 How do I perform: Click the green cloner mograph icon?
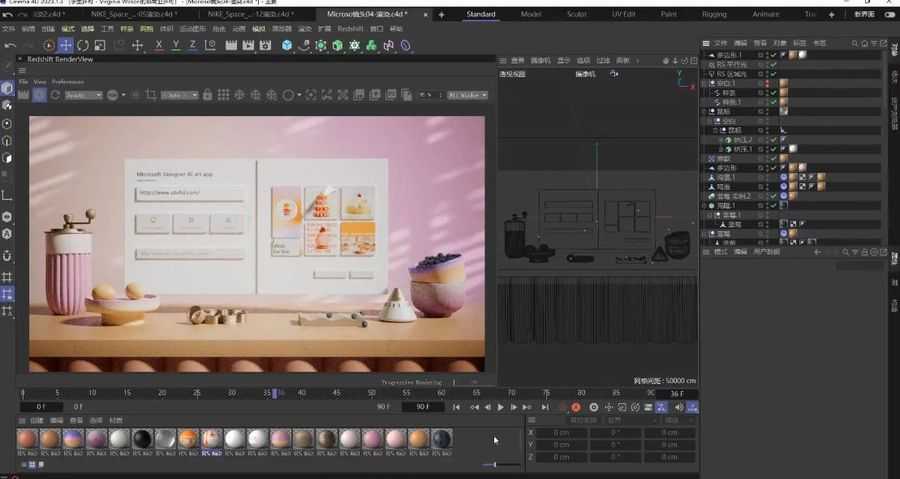point(371,45)
